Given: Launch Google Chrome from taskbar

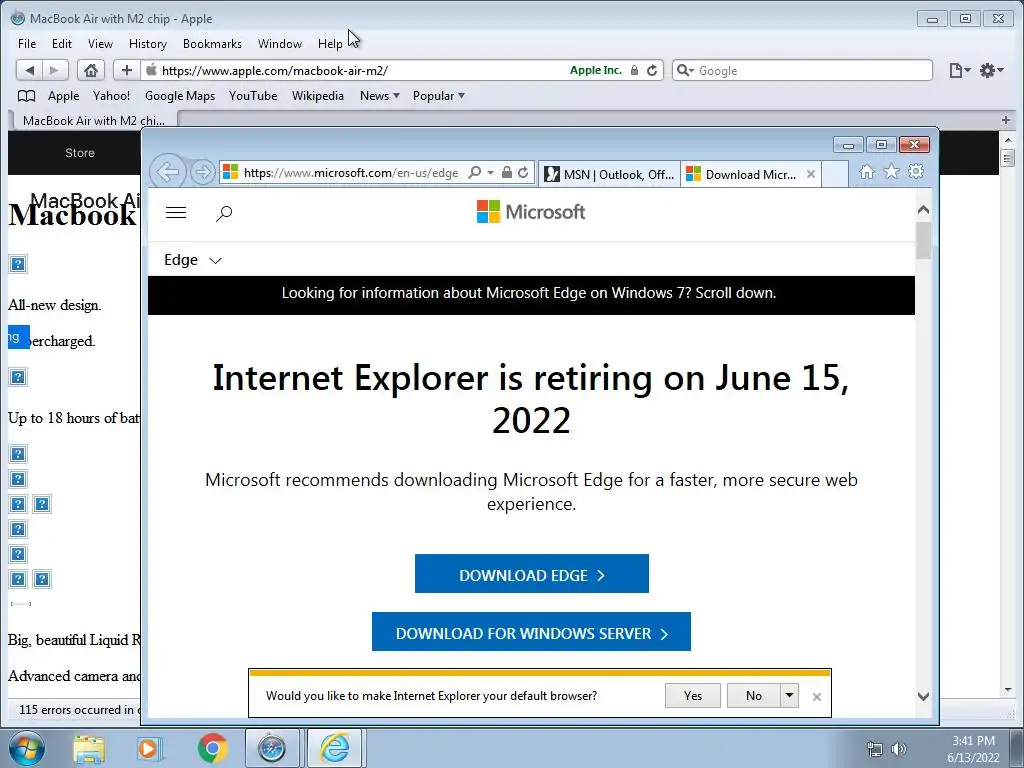Looking at the screenshot, I should click(x=212, y=748).
